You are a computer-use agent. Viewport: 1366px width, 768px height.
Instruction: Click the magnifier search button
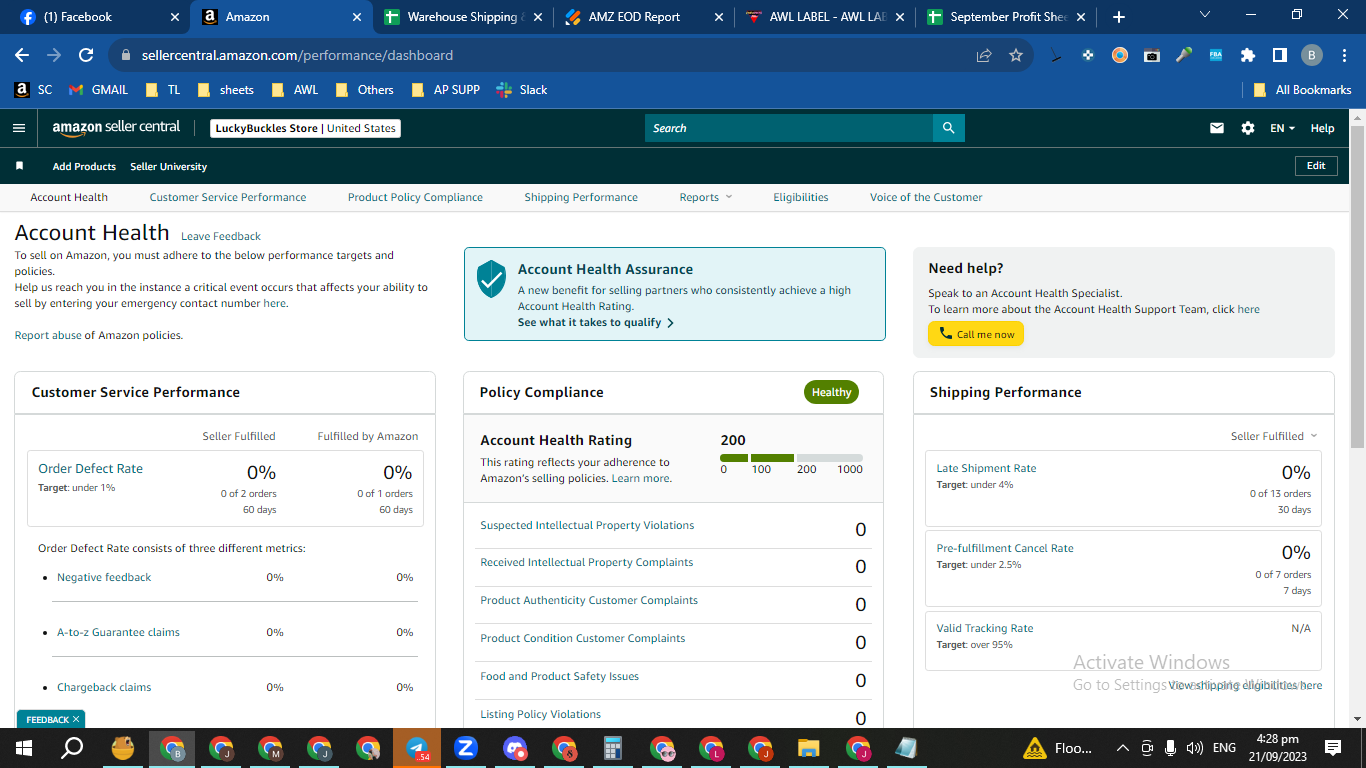[949, 128]
